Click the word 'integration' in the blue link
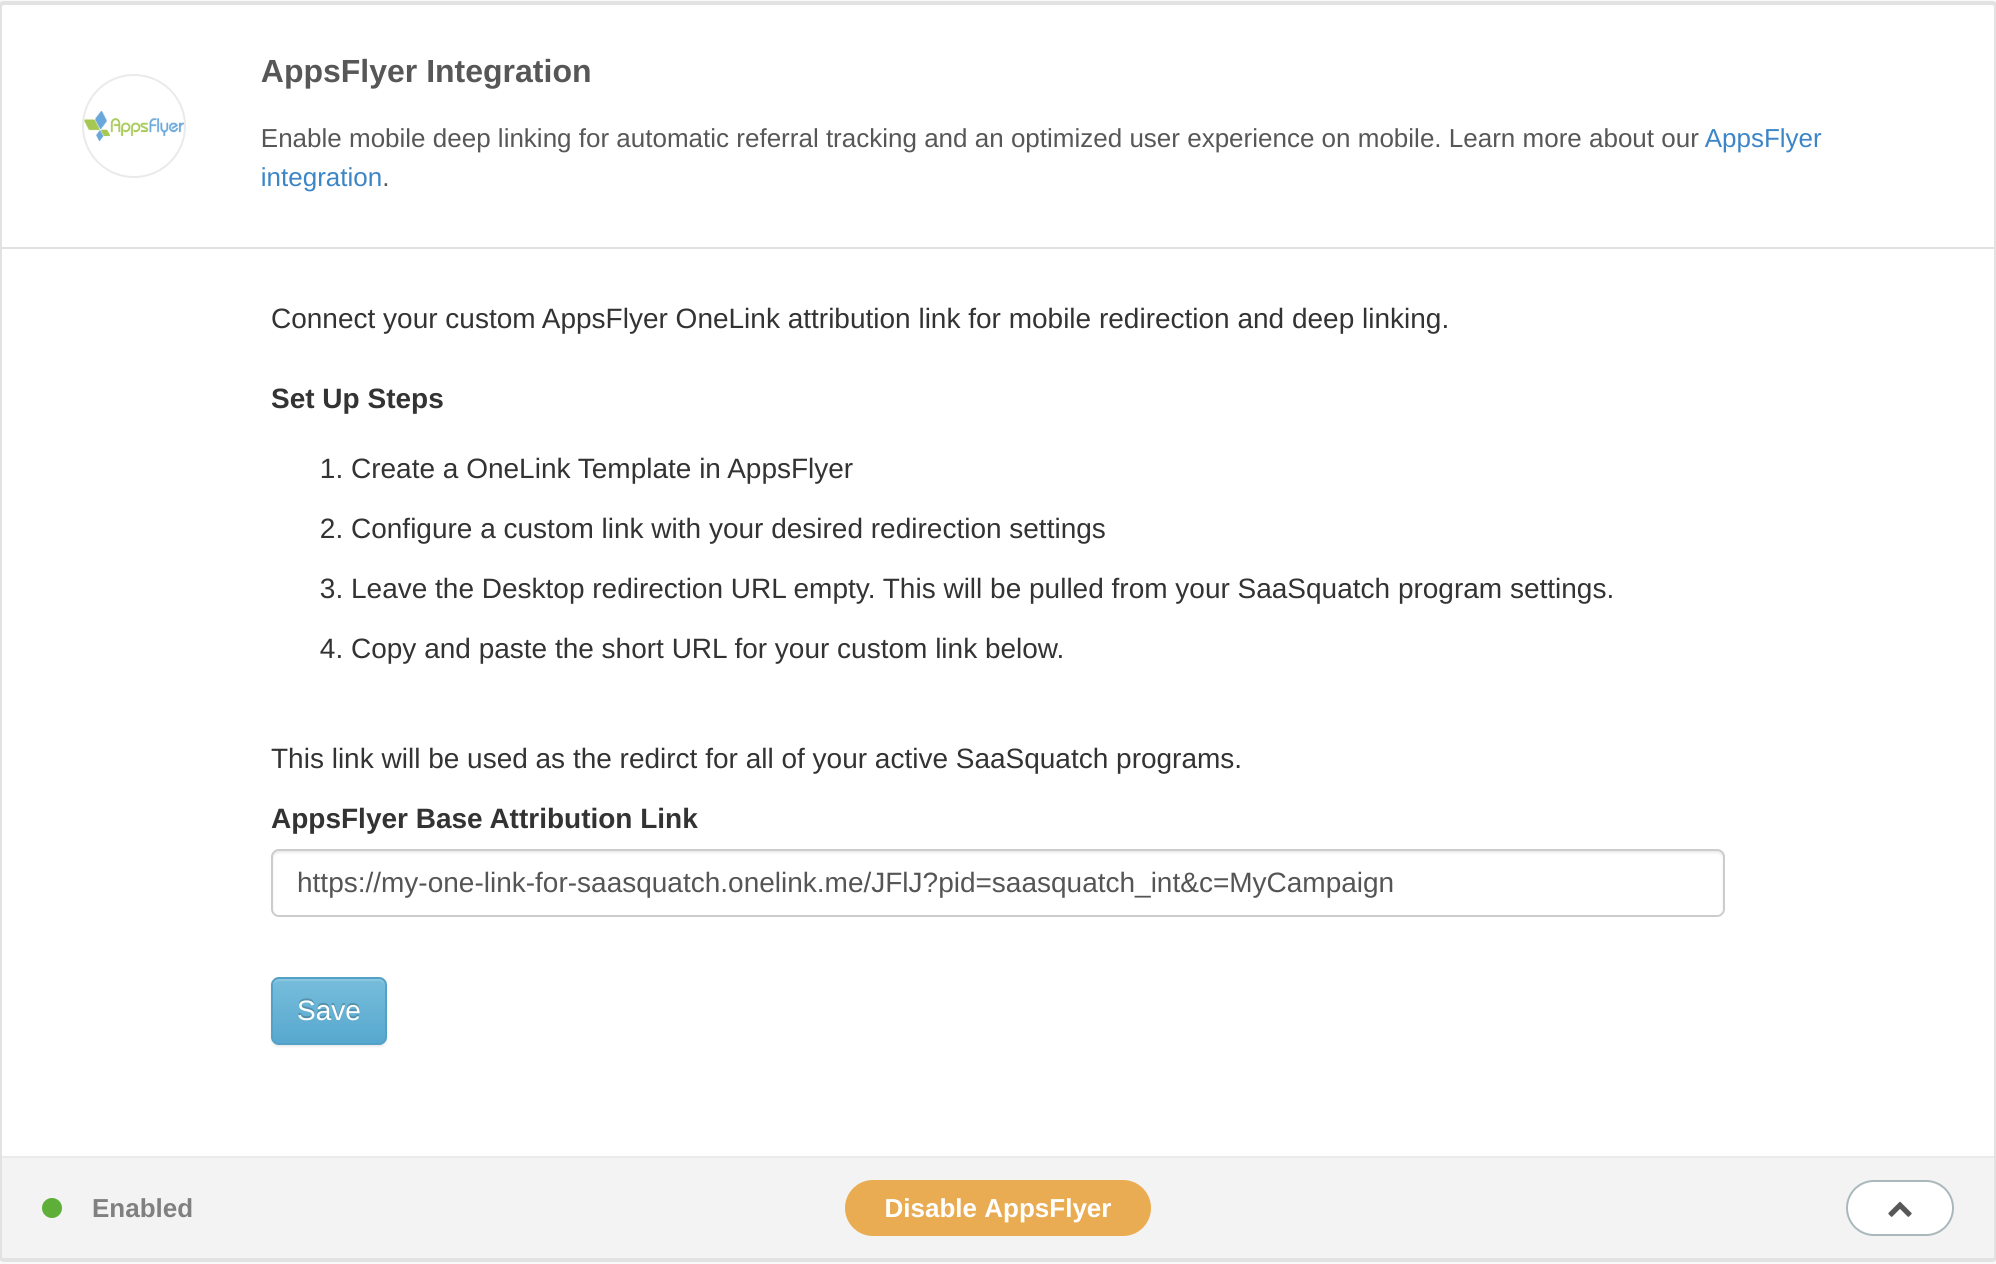Viewport: 1996px width, 1264px height. coord(321,177)
